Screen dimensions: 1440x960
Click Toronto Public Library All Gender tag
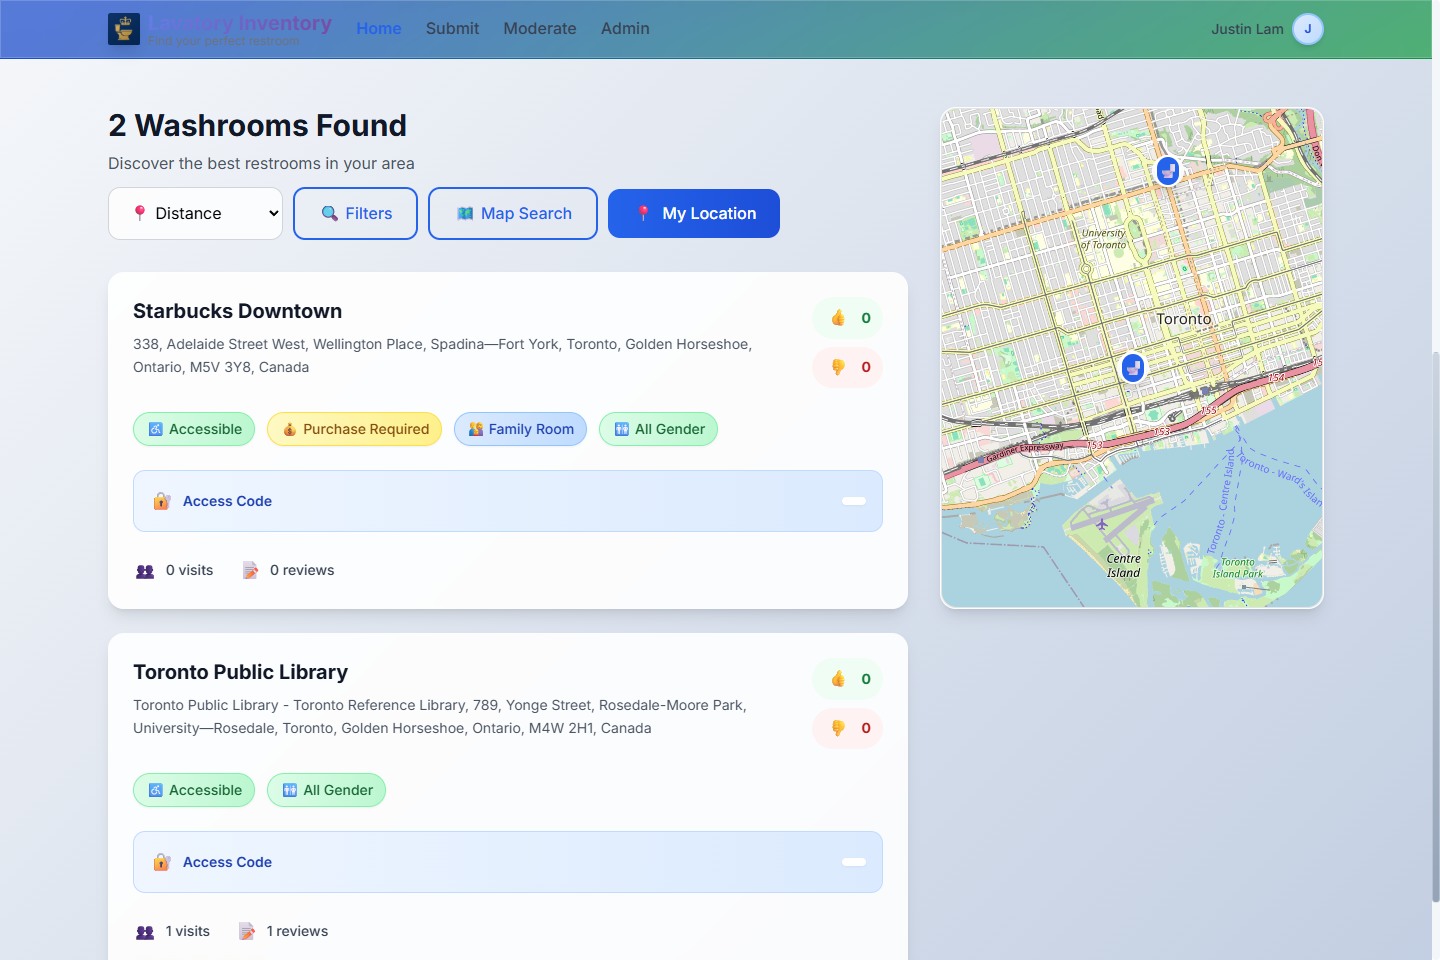326,790
